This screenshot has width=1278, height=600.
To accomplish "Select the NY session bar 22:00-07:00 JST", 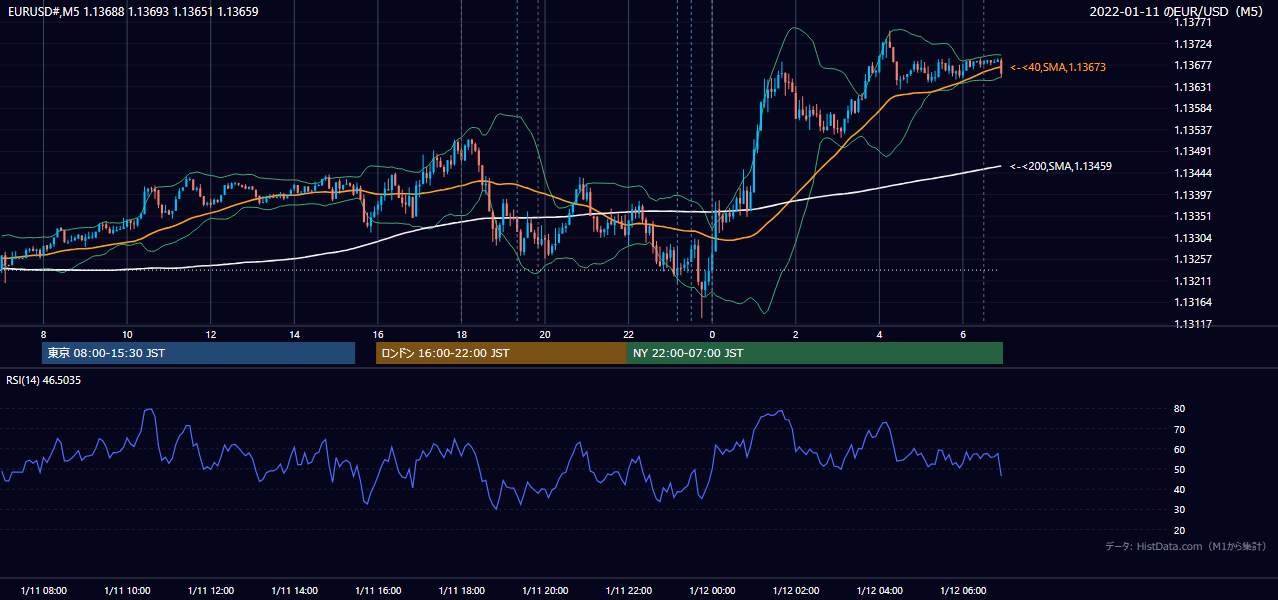I will [x=815, y=353].
